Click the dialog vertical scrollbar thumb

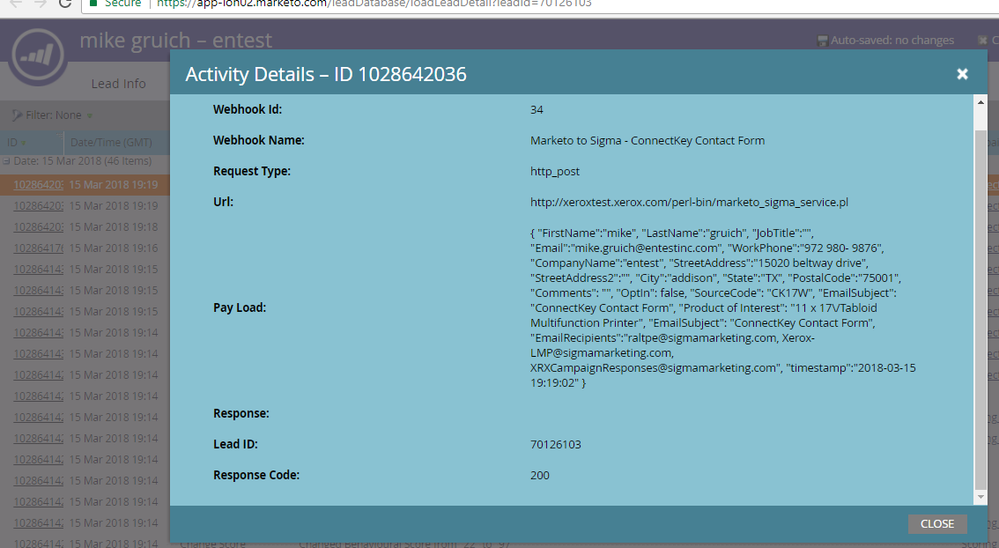(981, 309)
